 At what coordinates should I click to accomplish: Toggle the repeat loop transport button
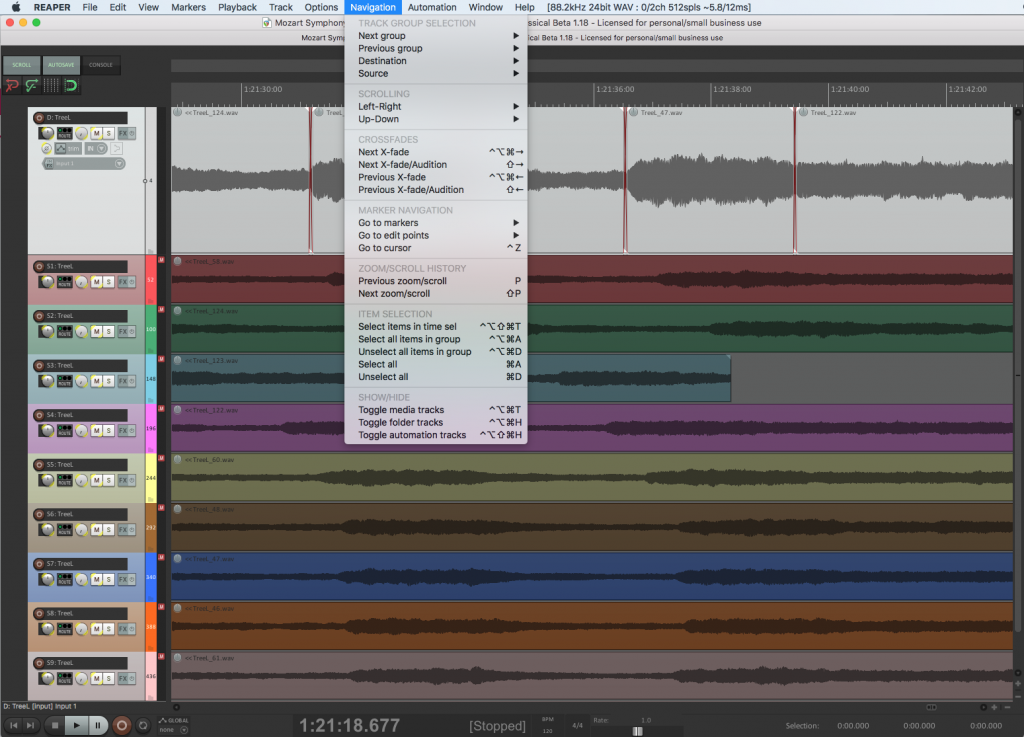click(x=143, y=725)
